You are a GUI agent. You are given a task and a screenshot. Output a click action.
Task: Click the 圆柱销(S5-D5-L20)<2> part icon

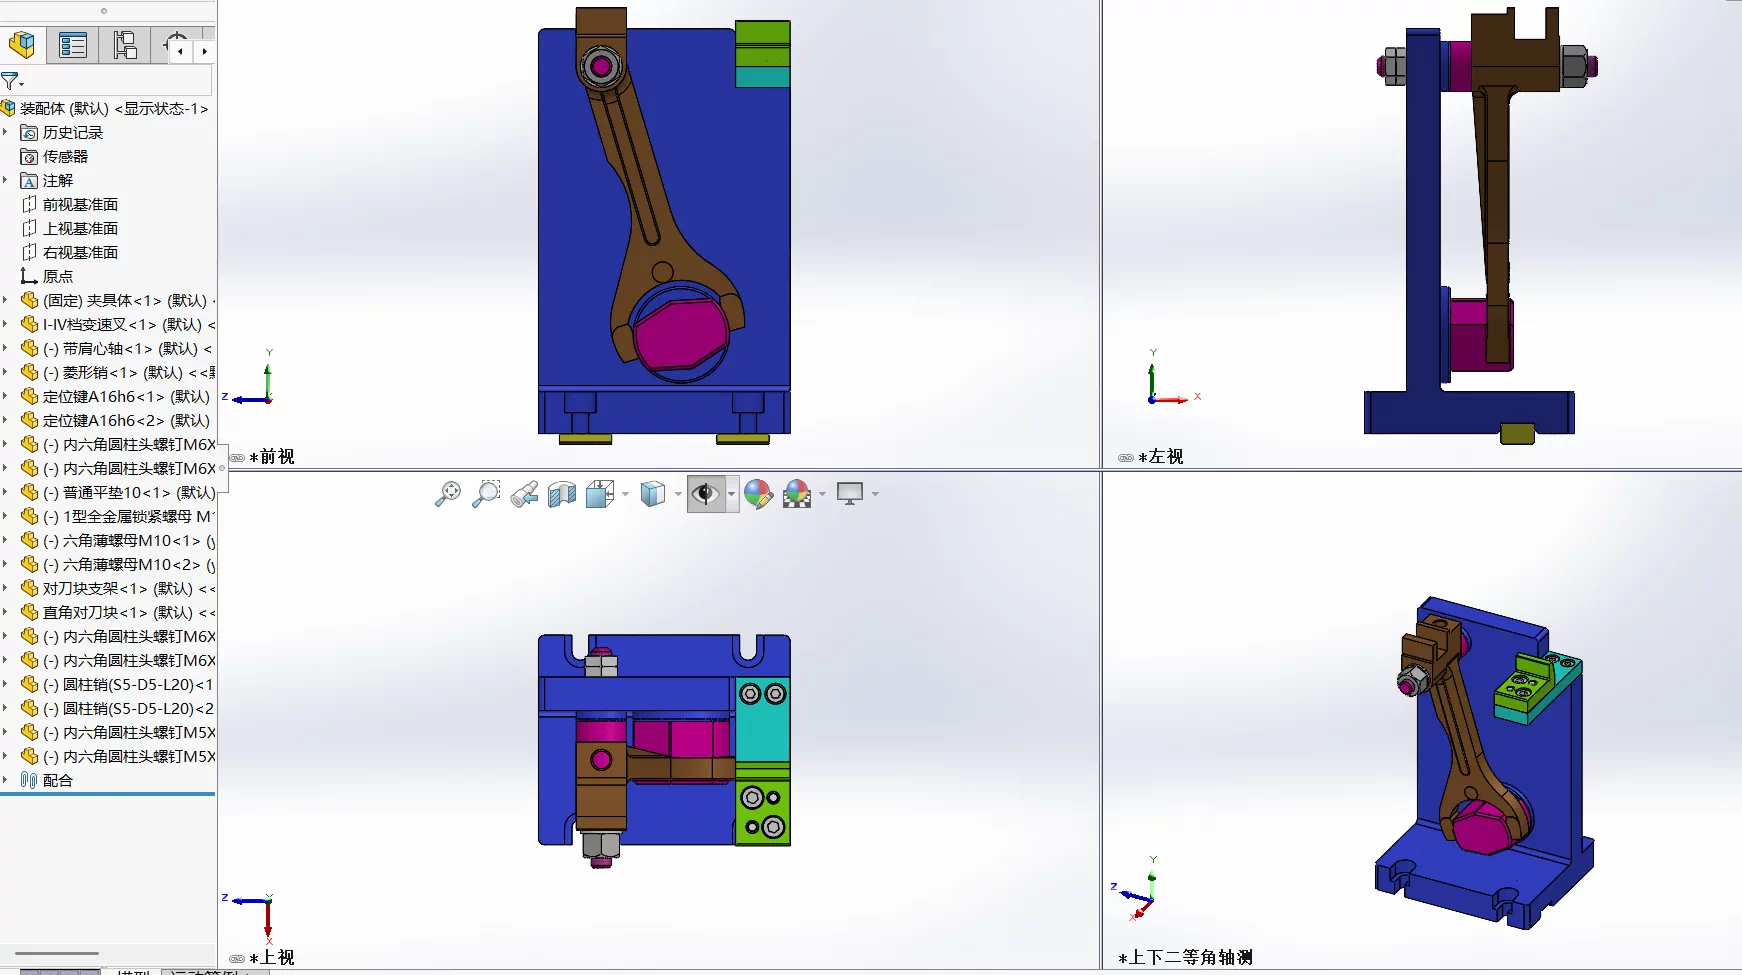(x=30, y=708)
